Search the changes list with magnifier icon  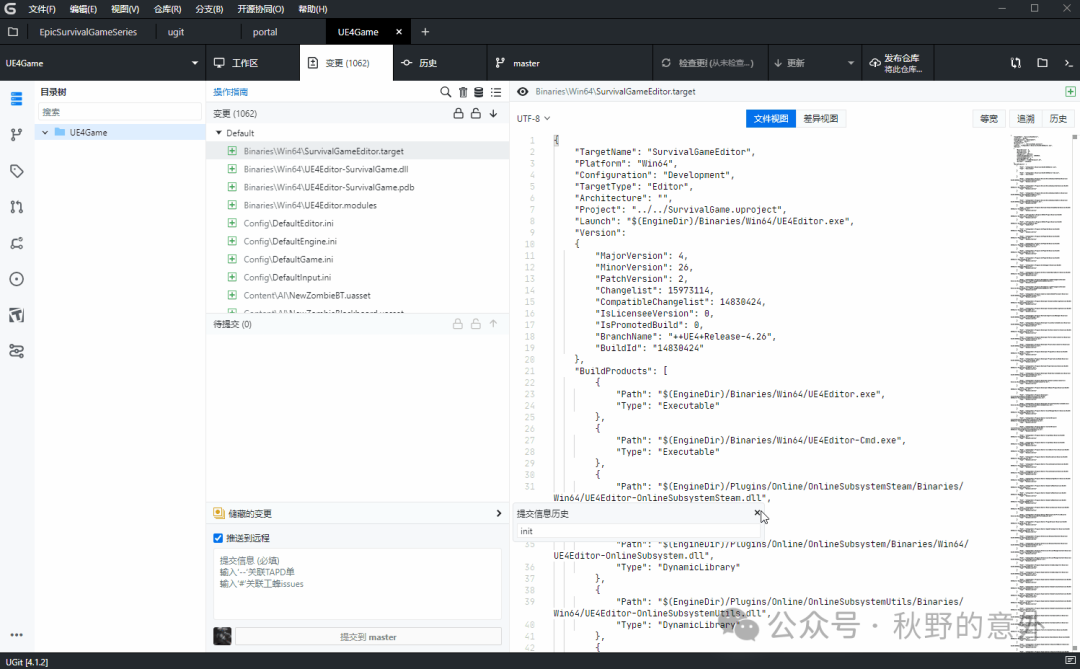(446, 92)
